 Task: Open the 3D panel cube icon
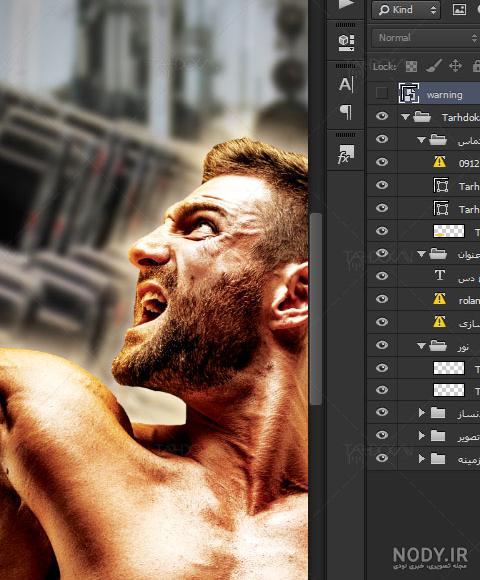(346, 43)
